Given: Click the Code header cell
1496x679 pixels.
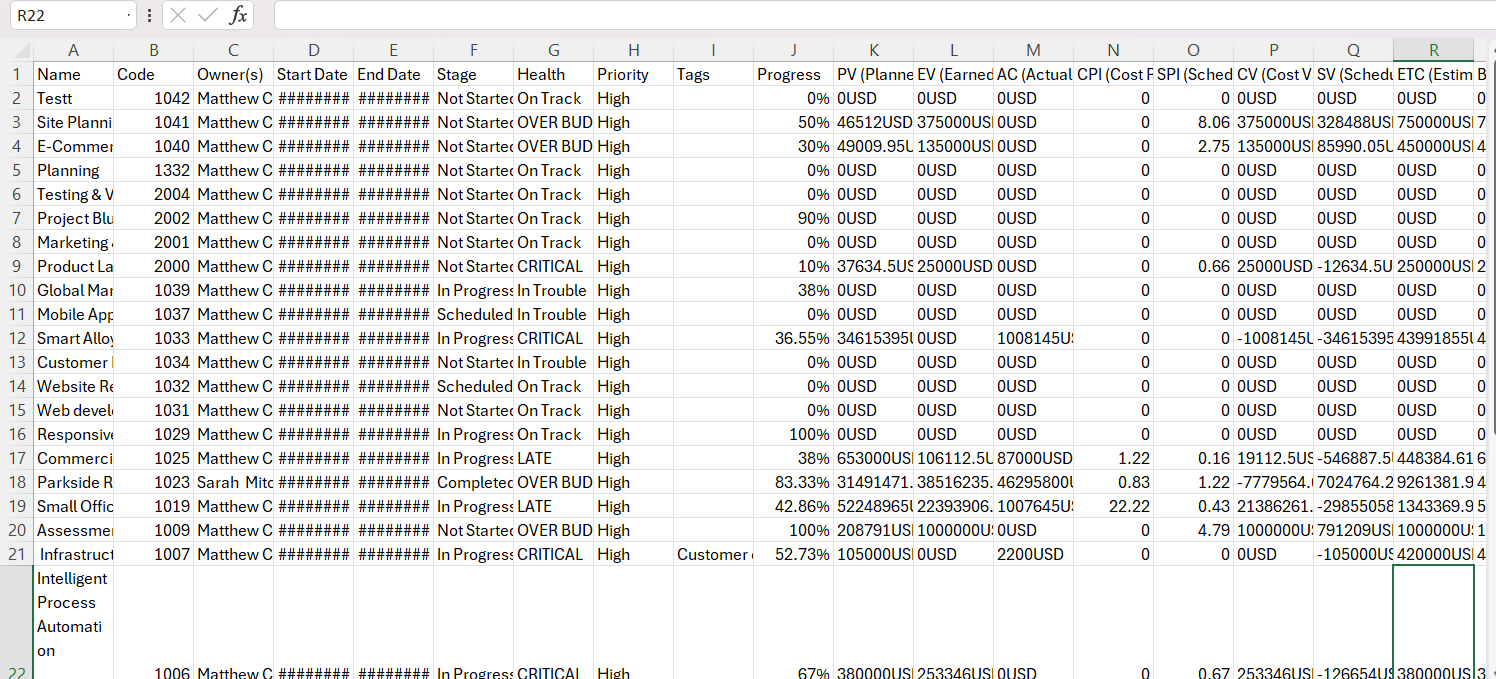Looking at the screenshot, I should click(x=153, y=74).
